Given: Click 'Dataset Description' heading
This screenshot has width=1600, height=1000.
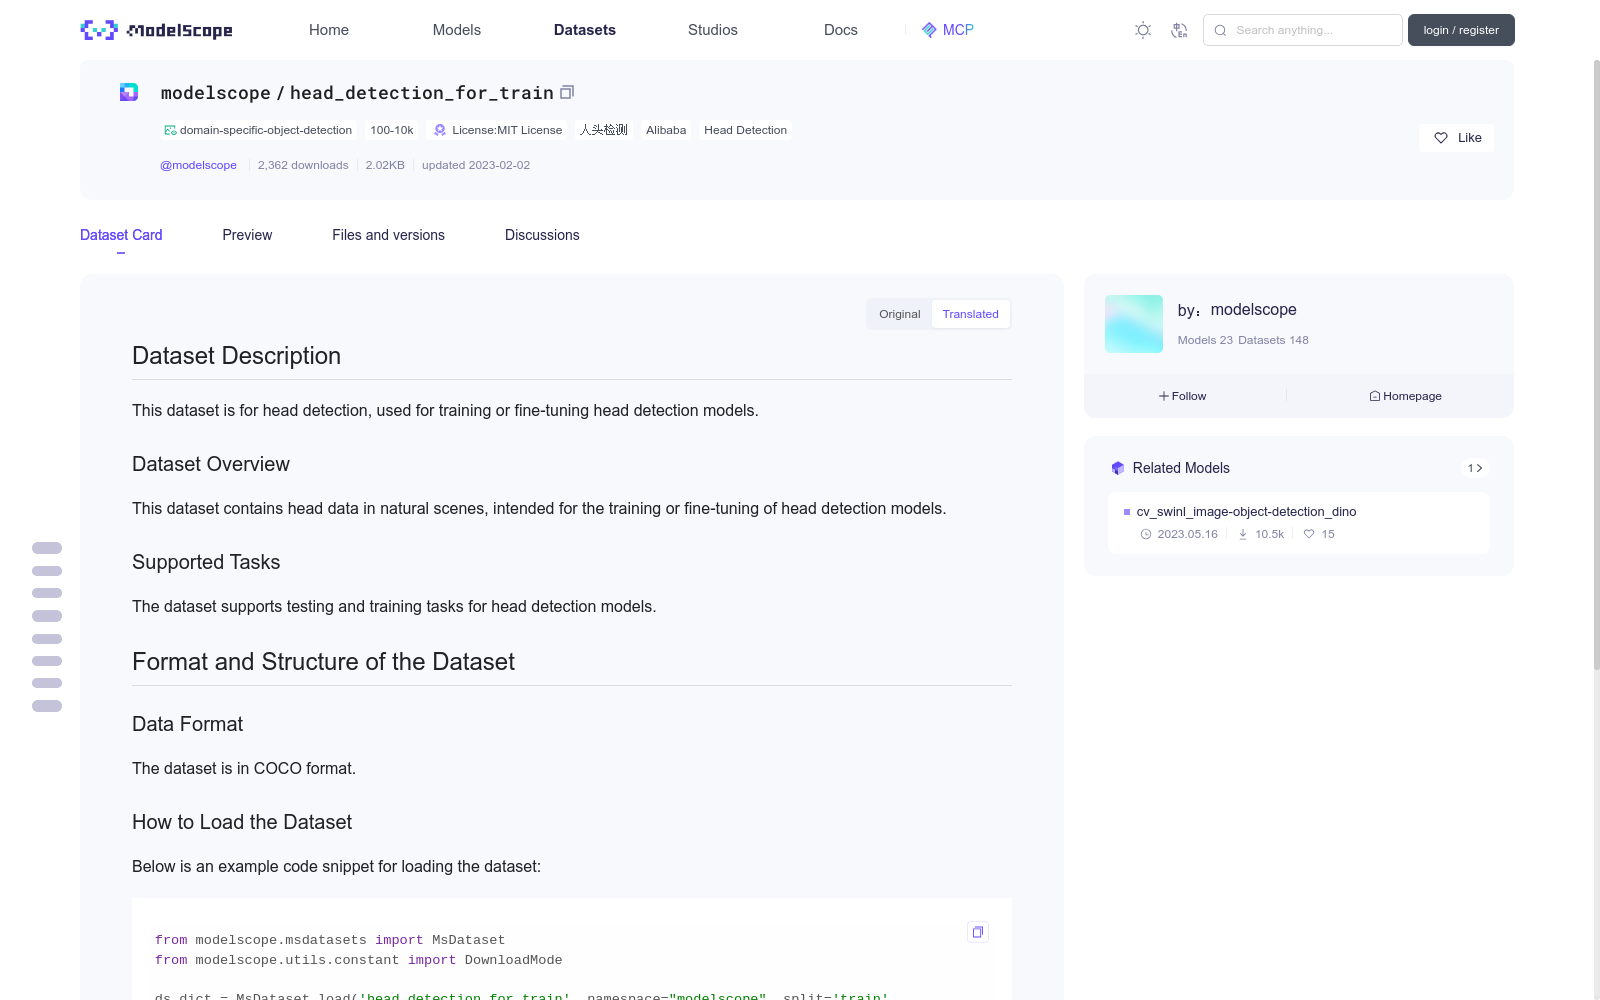Looking at the screenshot, I should coord(236,356).
